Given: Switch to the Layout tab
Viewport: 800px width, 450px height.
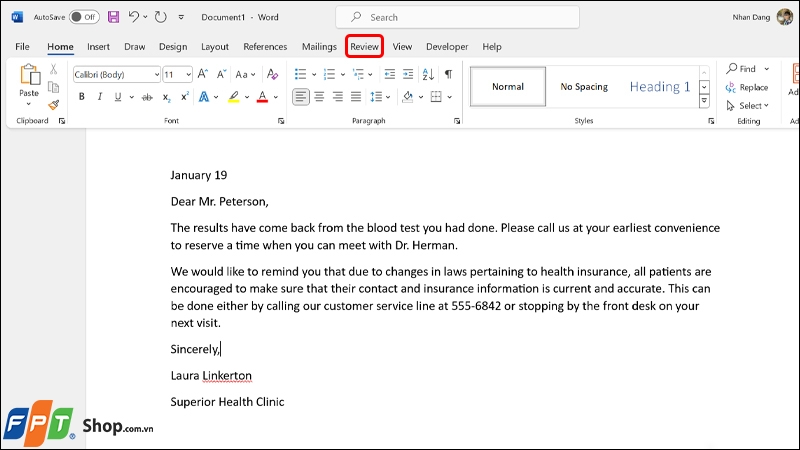Looking at the screenshot, I should 215,46.
